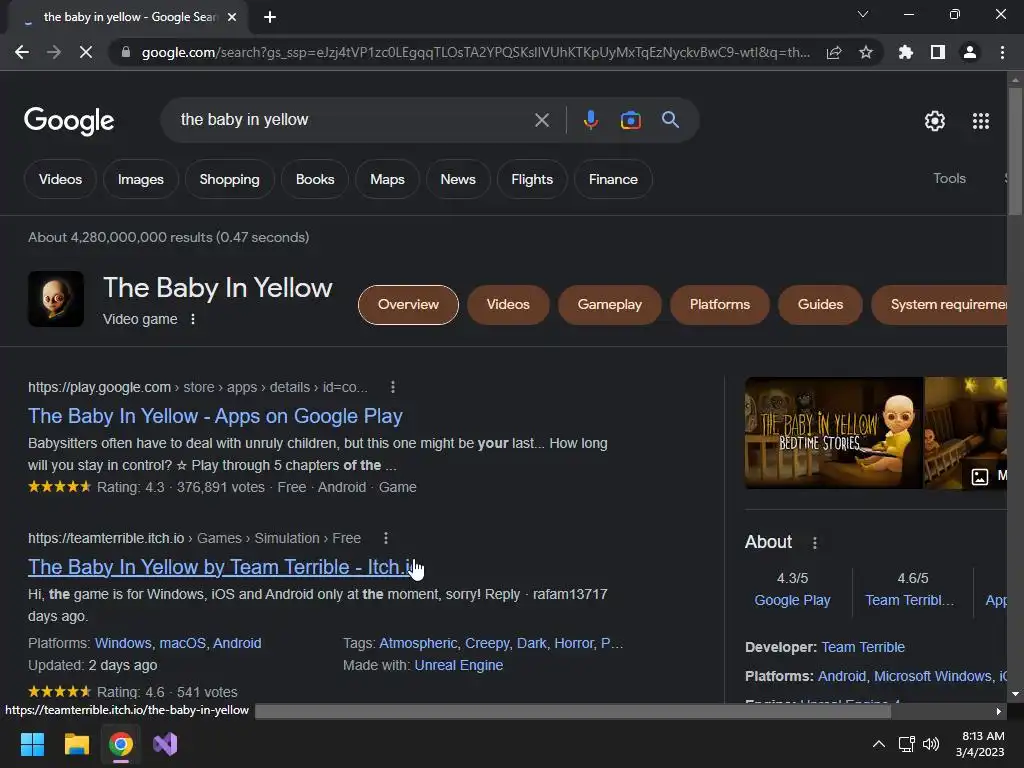Switch to the Books filter
This screenshot has height=768, width=1024.
click(x=315, y=179)
